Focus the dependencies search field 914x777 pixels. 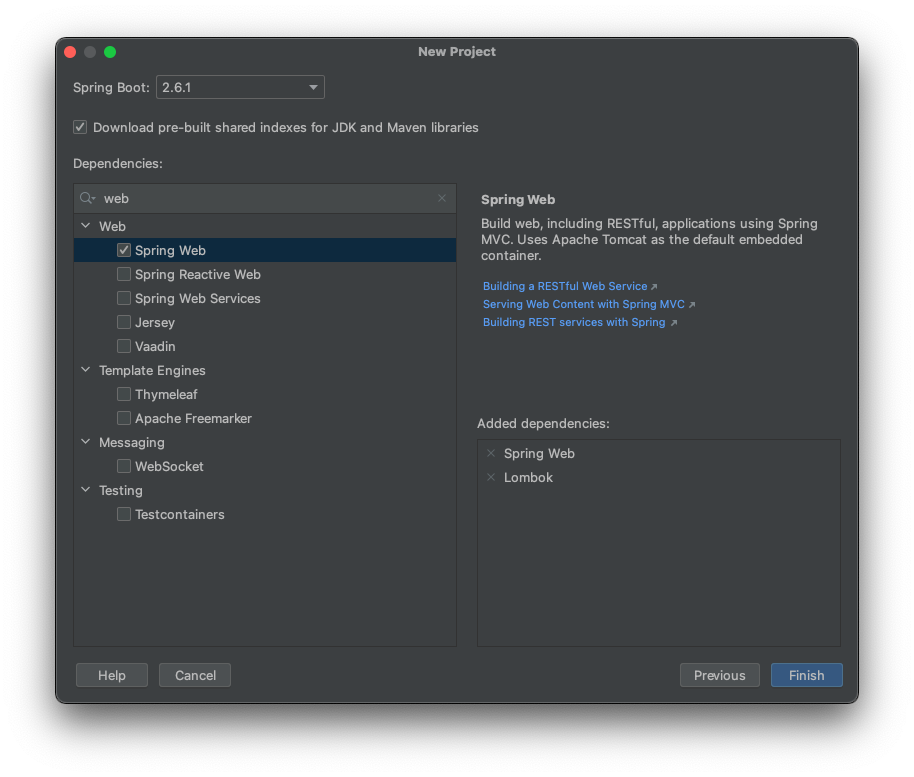[265, 198]
